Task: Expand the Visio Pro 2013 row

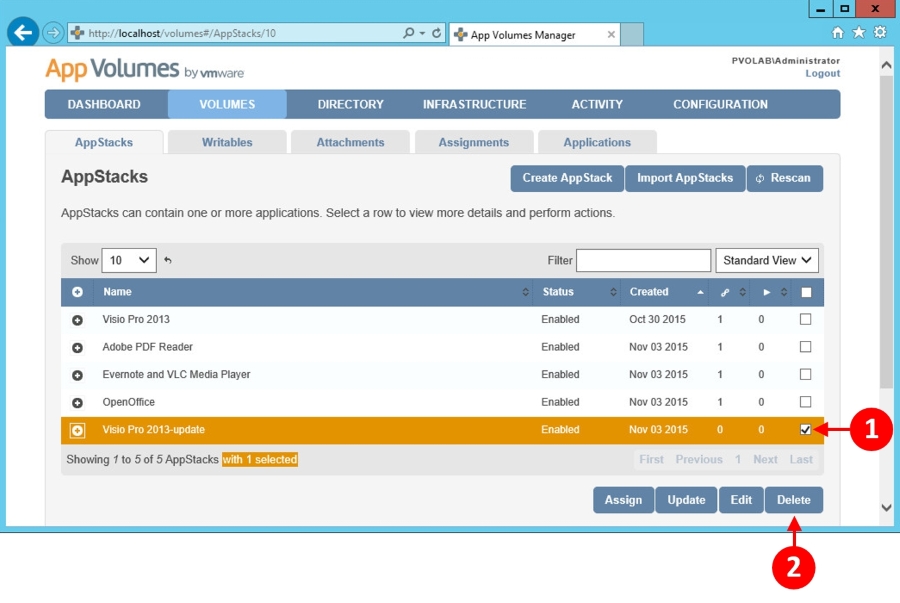Action: pyautogui.click(x=77, y=320)
